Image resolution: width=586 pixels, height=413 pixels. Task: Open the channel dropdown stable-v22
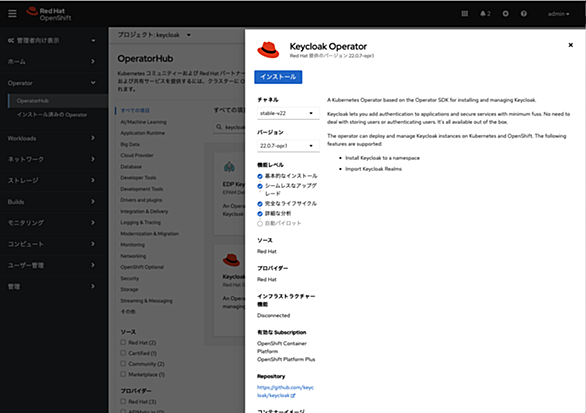(288, 113)
